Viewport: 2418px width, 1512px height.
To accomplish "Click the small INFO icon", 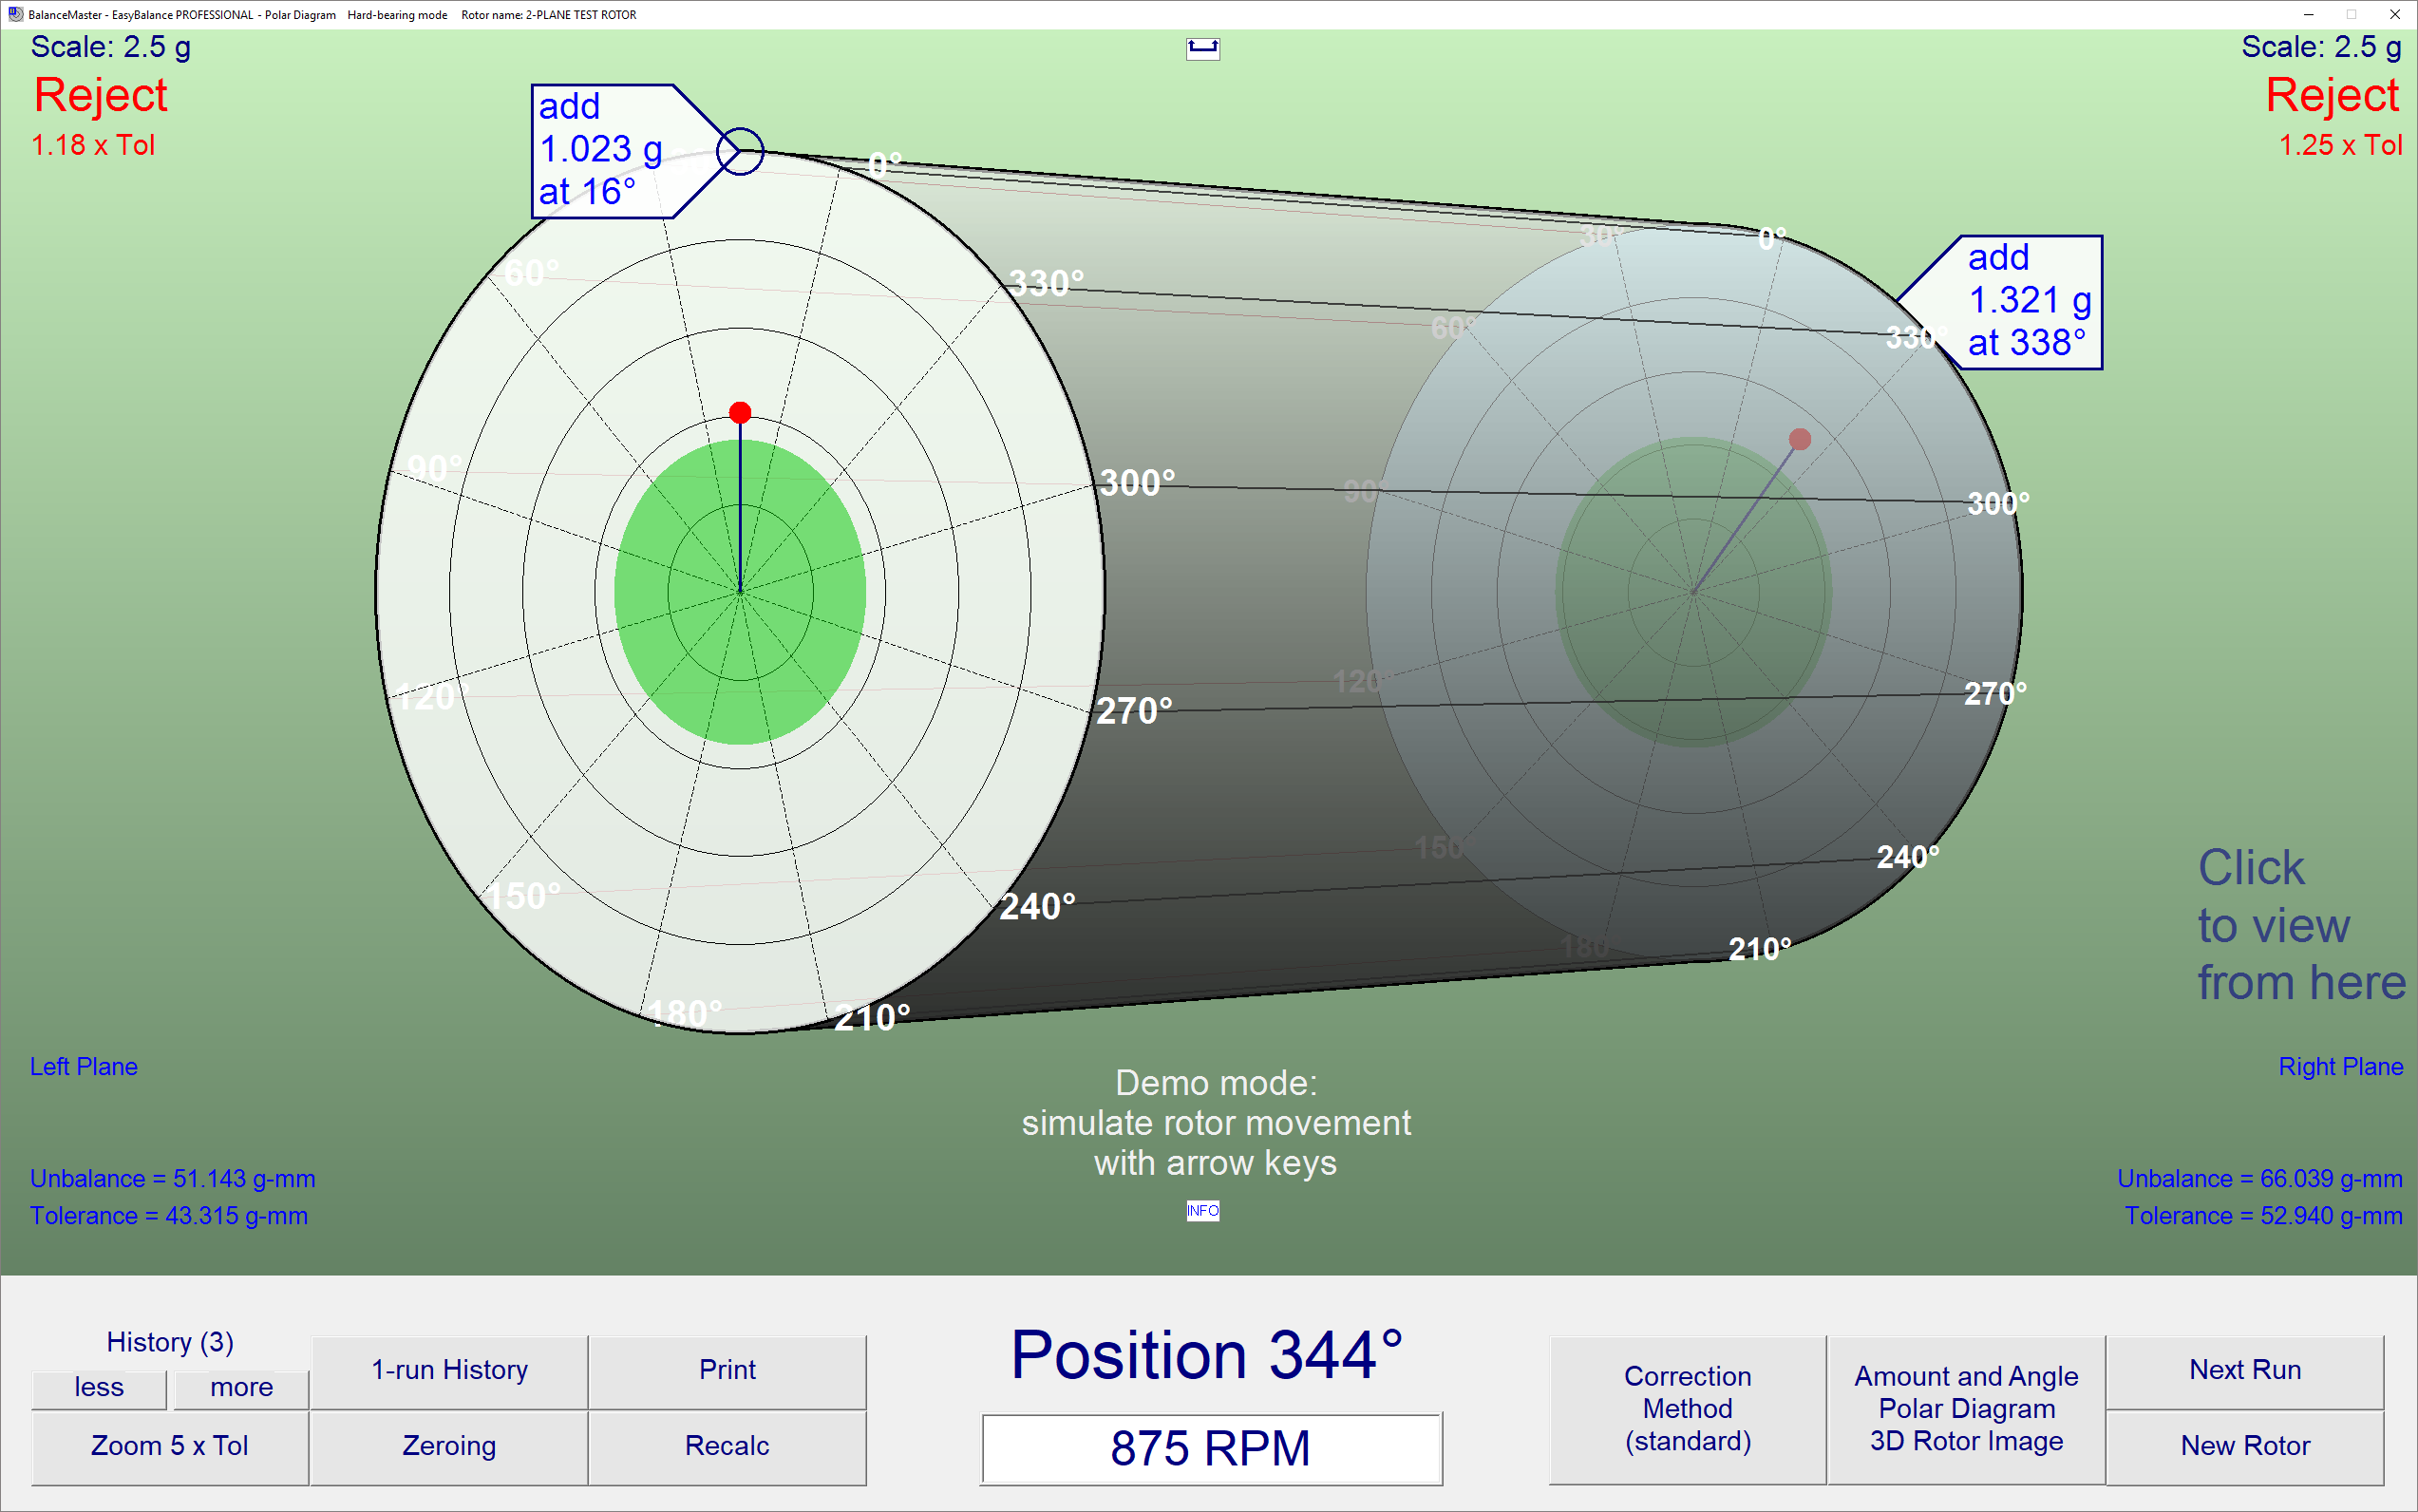I will click(x=1202, y=1210).
